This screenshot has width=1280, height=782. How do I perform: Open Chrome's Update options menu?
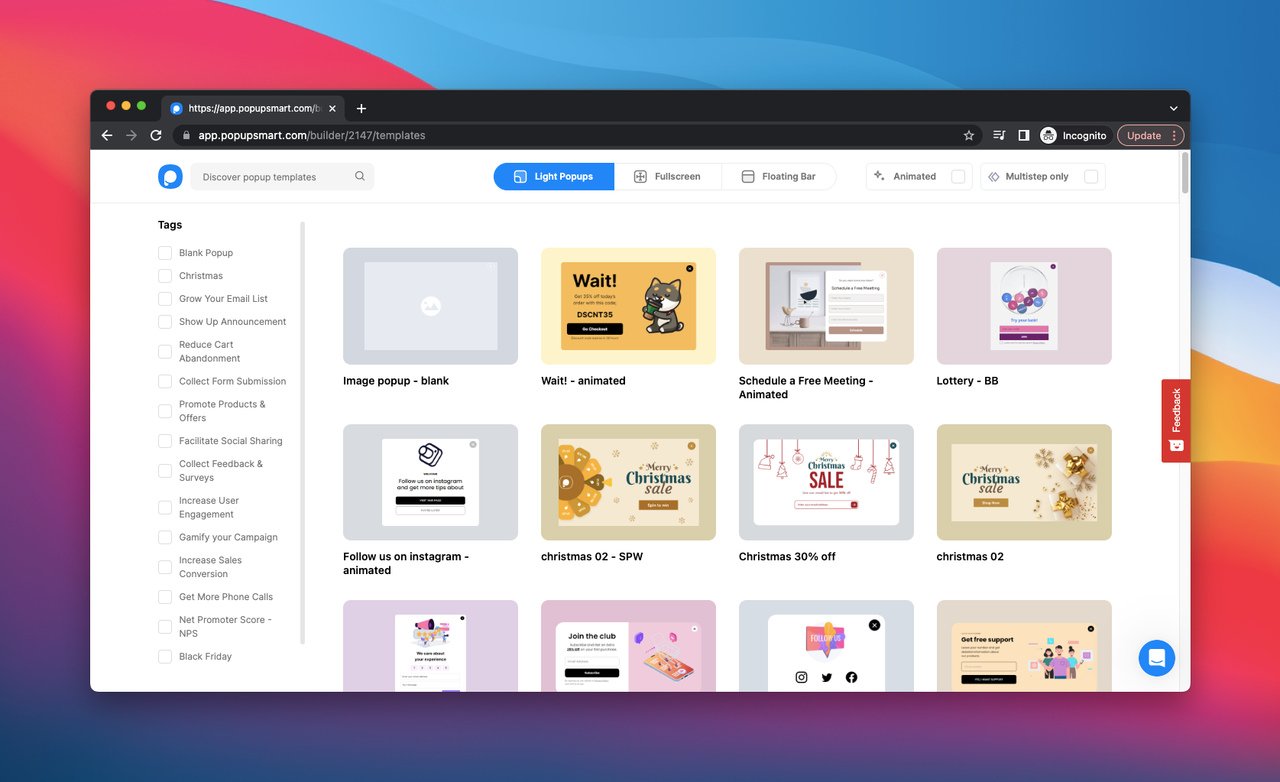(x=1172, y=135)
